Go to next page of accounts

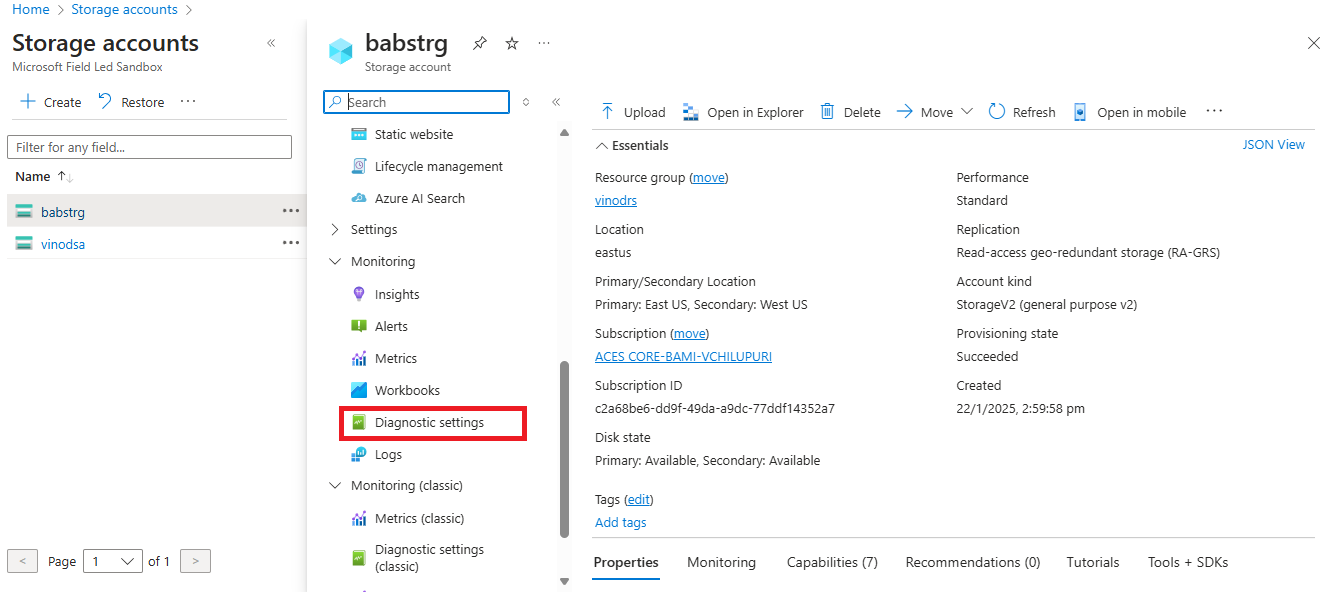tap(196, 561)
